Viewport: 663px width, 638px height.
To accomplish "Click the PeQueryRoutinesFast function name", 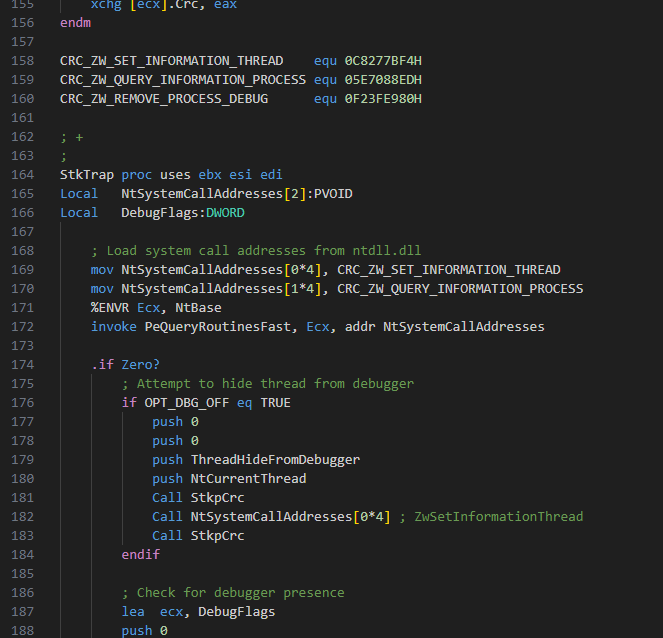I will click(218, 326).
